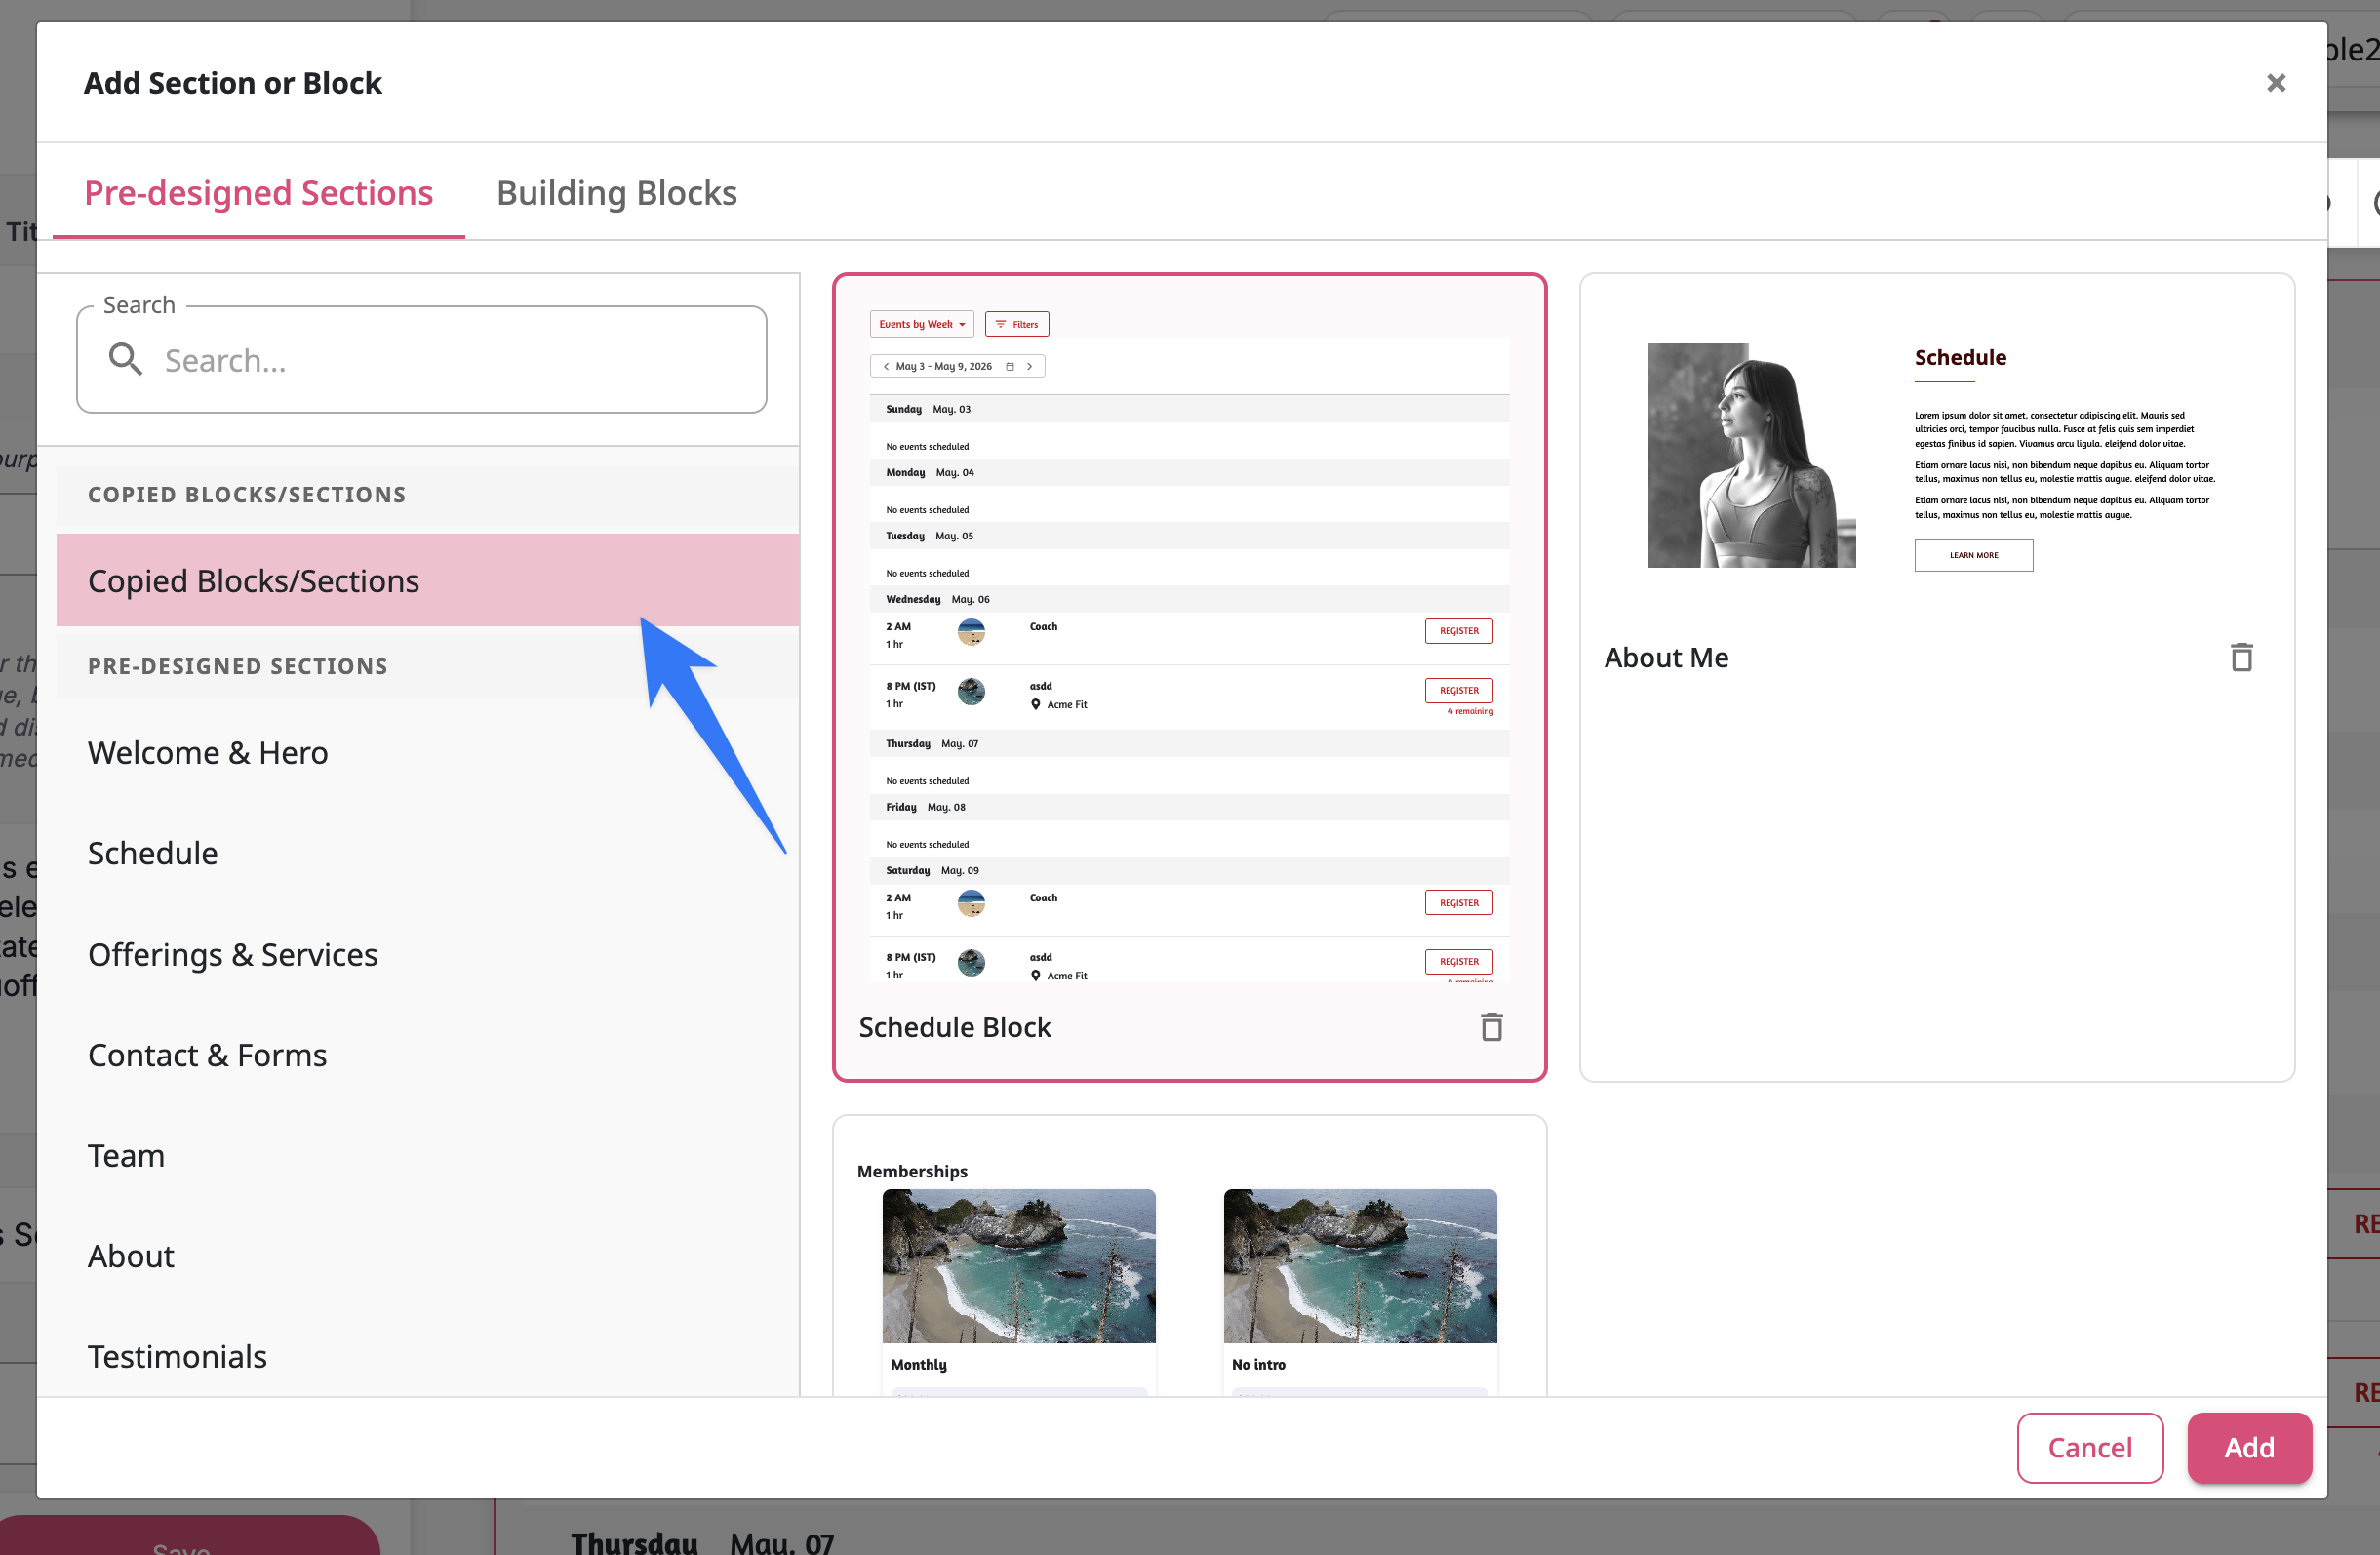The height and width of the screenshot is (1555, 2380).
Task: Click the search magnifier icon
Action: pyautogui.click(x=125, y=358)
